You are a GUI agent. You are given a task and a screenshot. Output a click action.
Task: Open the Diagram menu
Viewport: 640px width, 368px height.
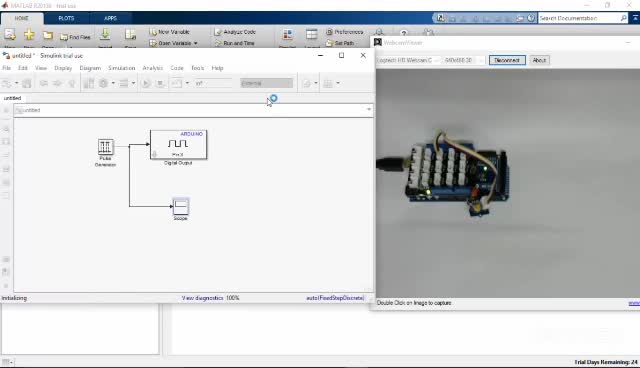[x=90, y=68]
